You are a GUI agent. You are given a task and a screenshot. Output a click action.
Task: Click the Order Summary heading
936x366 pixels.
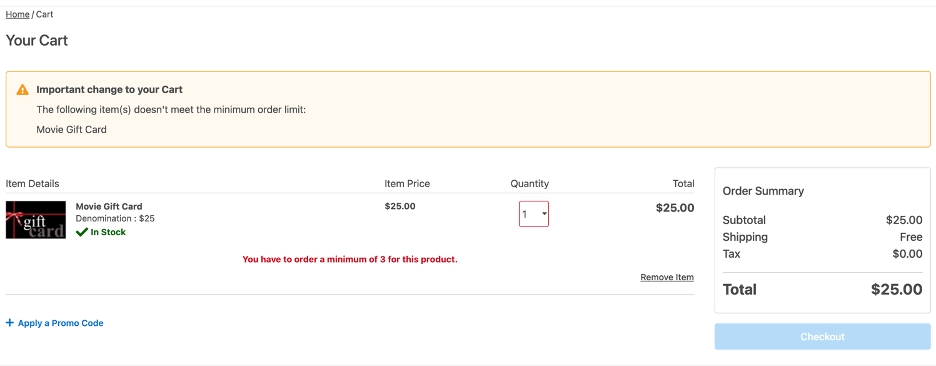point(763,191)
